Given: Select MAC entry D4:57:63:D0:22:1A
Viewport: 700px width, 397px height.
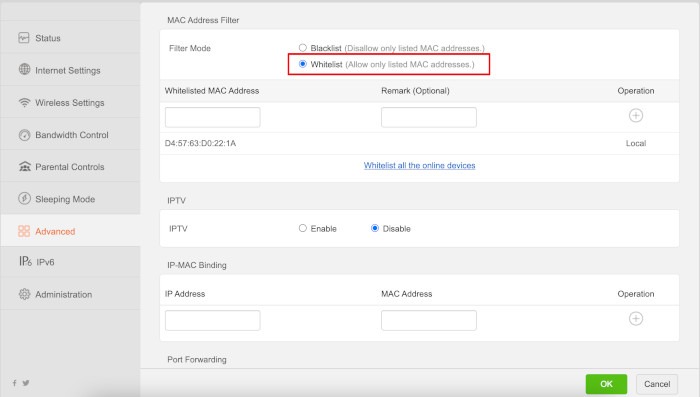Looking at the screenshot, I should (200, 143).
